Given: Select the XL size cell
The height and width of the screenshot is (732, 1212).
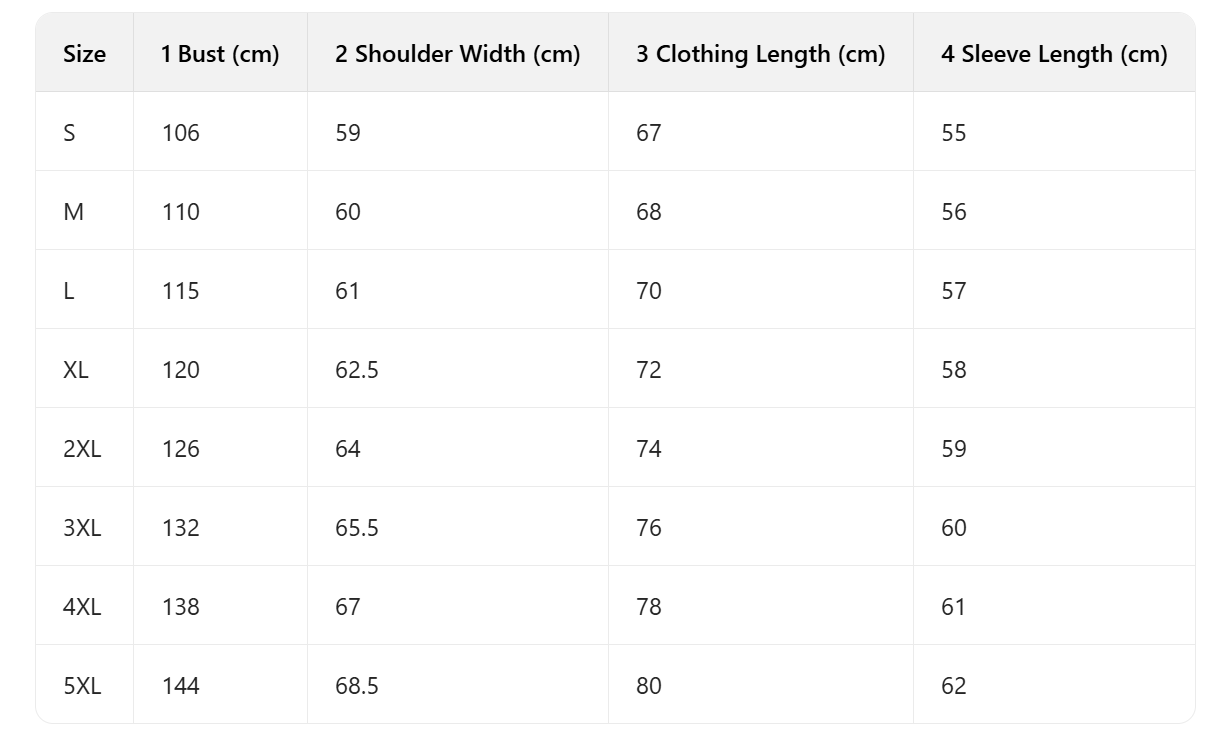Looking at the screenshot, I should tap(76, 370).
